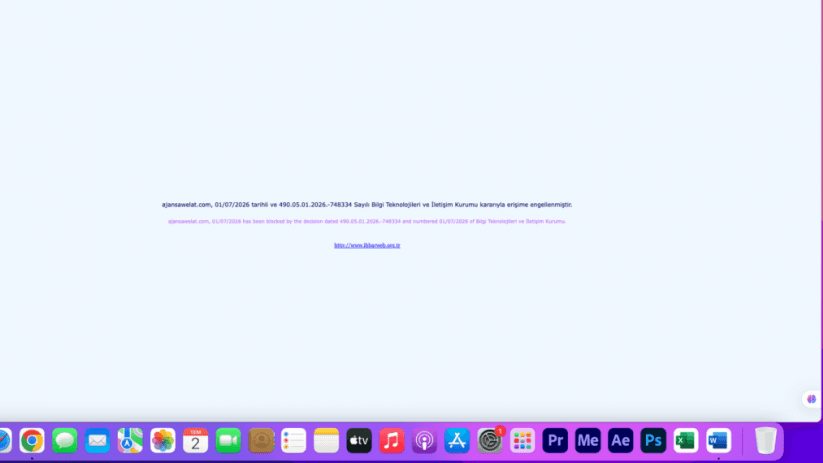The height and width of the screenshot is (463, 823).
Task: Open Adobe Media Encoder
Action: 588,440
